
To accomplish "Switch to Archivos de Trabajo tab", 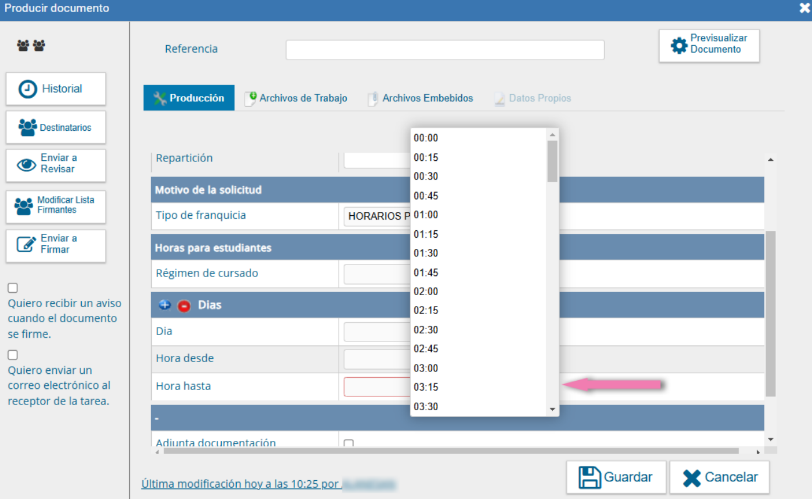I will (x=296, y=98).
